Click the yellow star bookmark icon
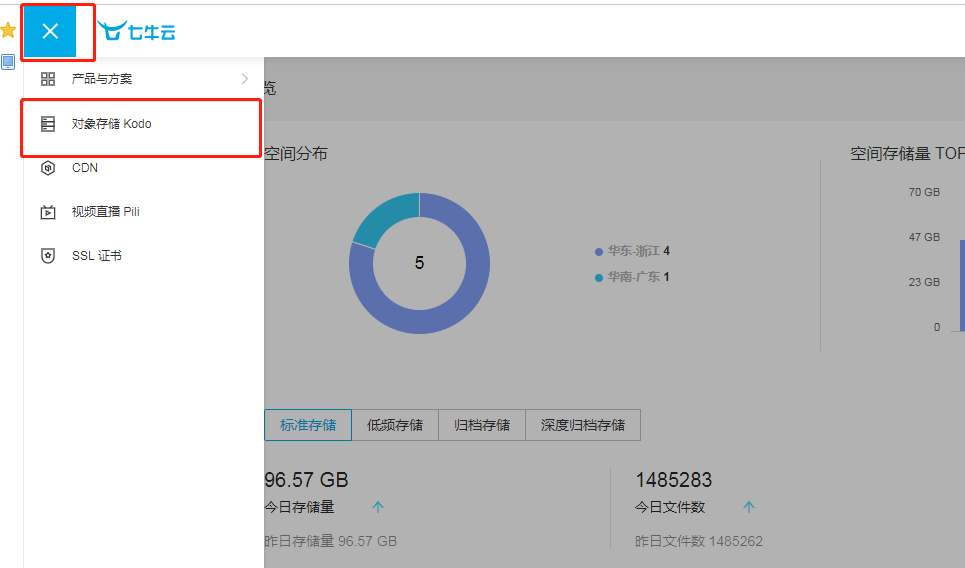The width and height of the screenshot is (965, 568). 8,30
